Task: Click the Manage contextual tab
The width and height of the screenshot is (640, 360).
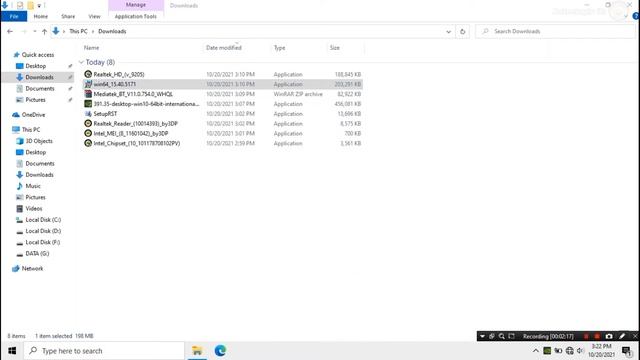Action: click(x=136, y=5)
